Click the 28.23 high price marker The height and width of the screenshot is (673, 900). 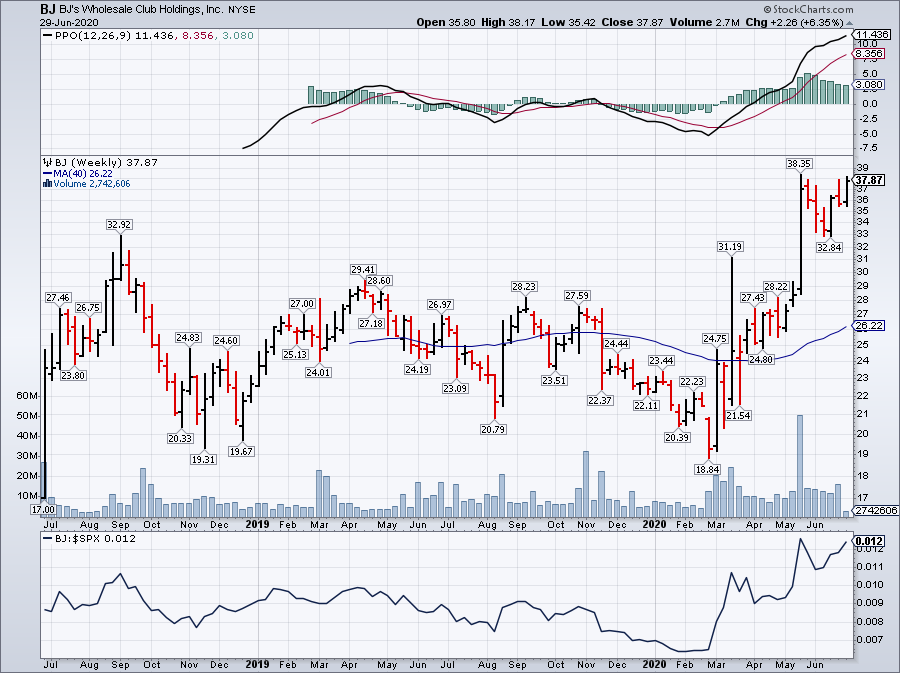tap(524, 286)
